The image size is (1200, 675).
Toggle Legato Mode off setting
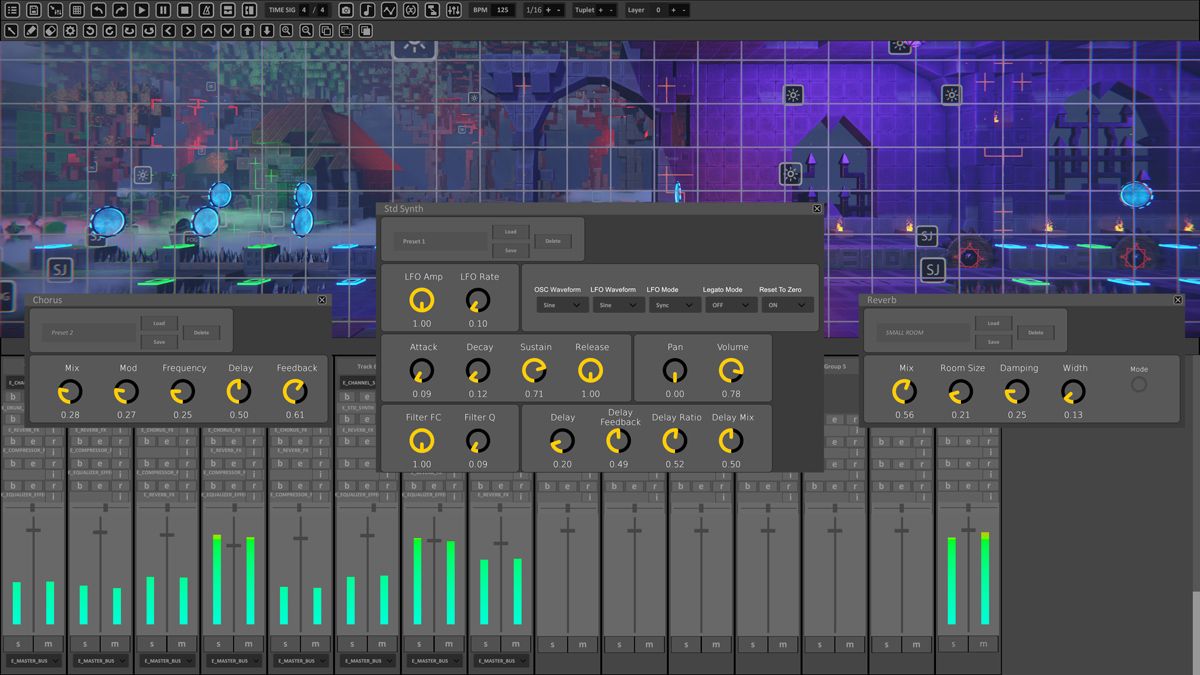pyautogui.click(x=730, y=305)
